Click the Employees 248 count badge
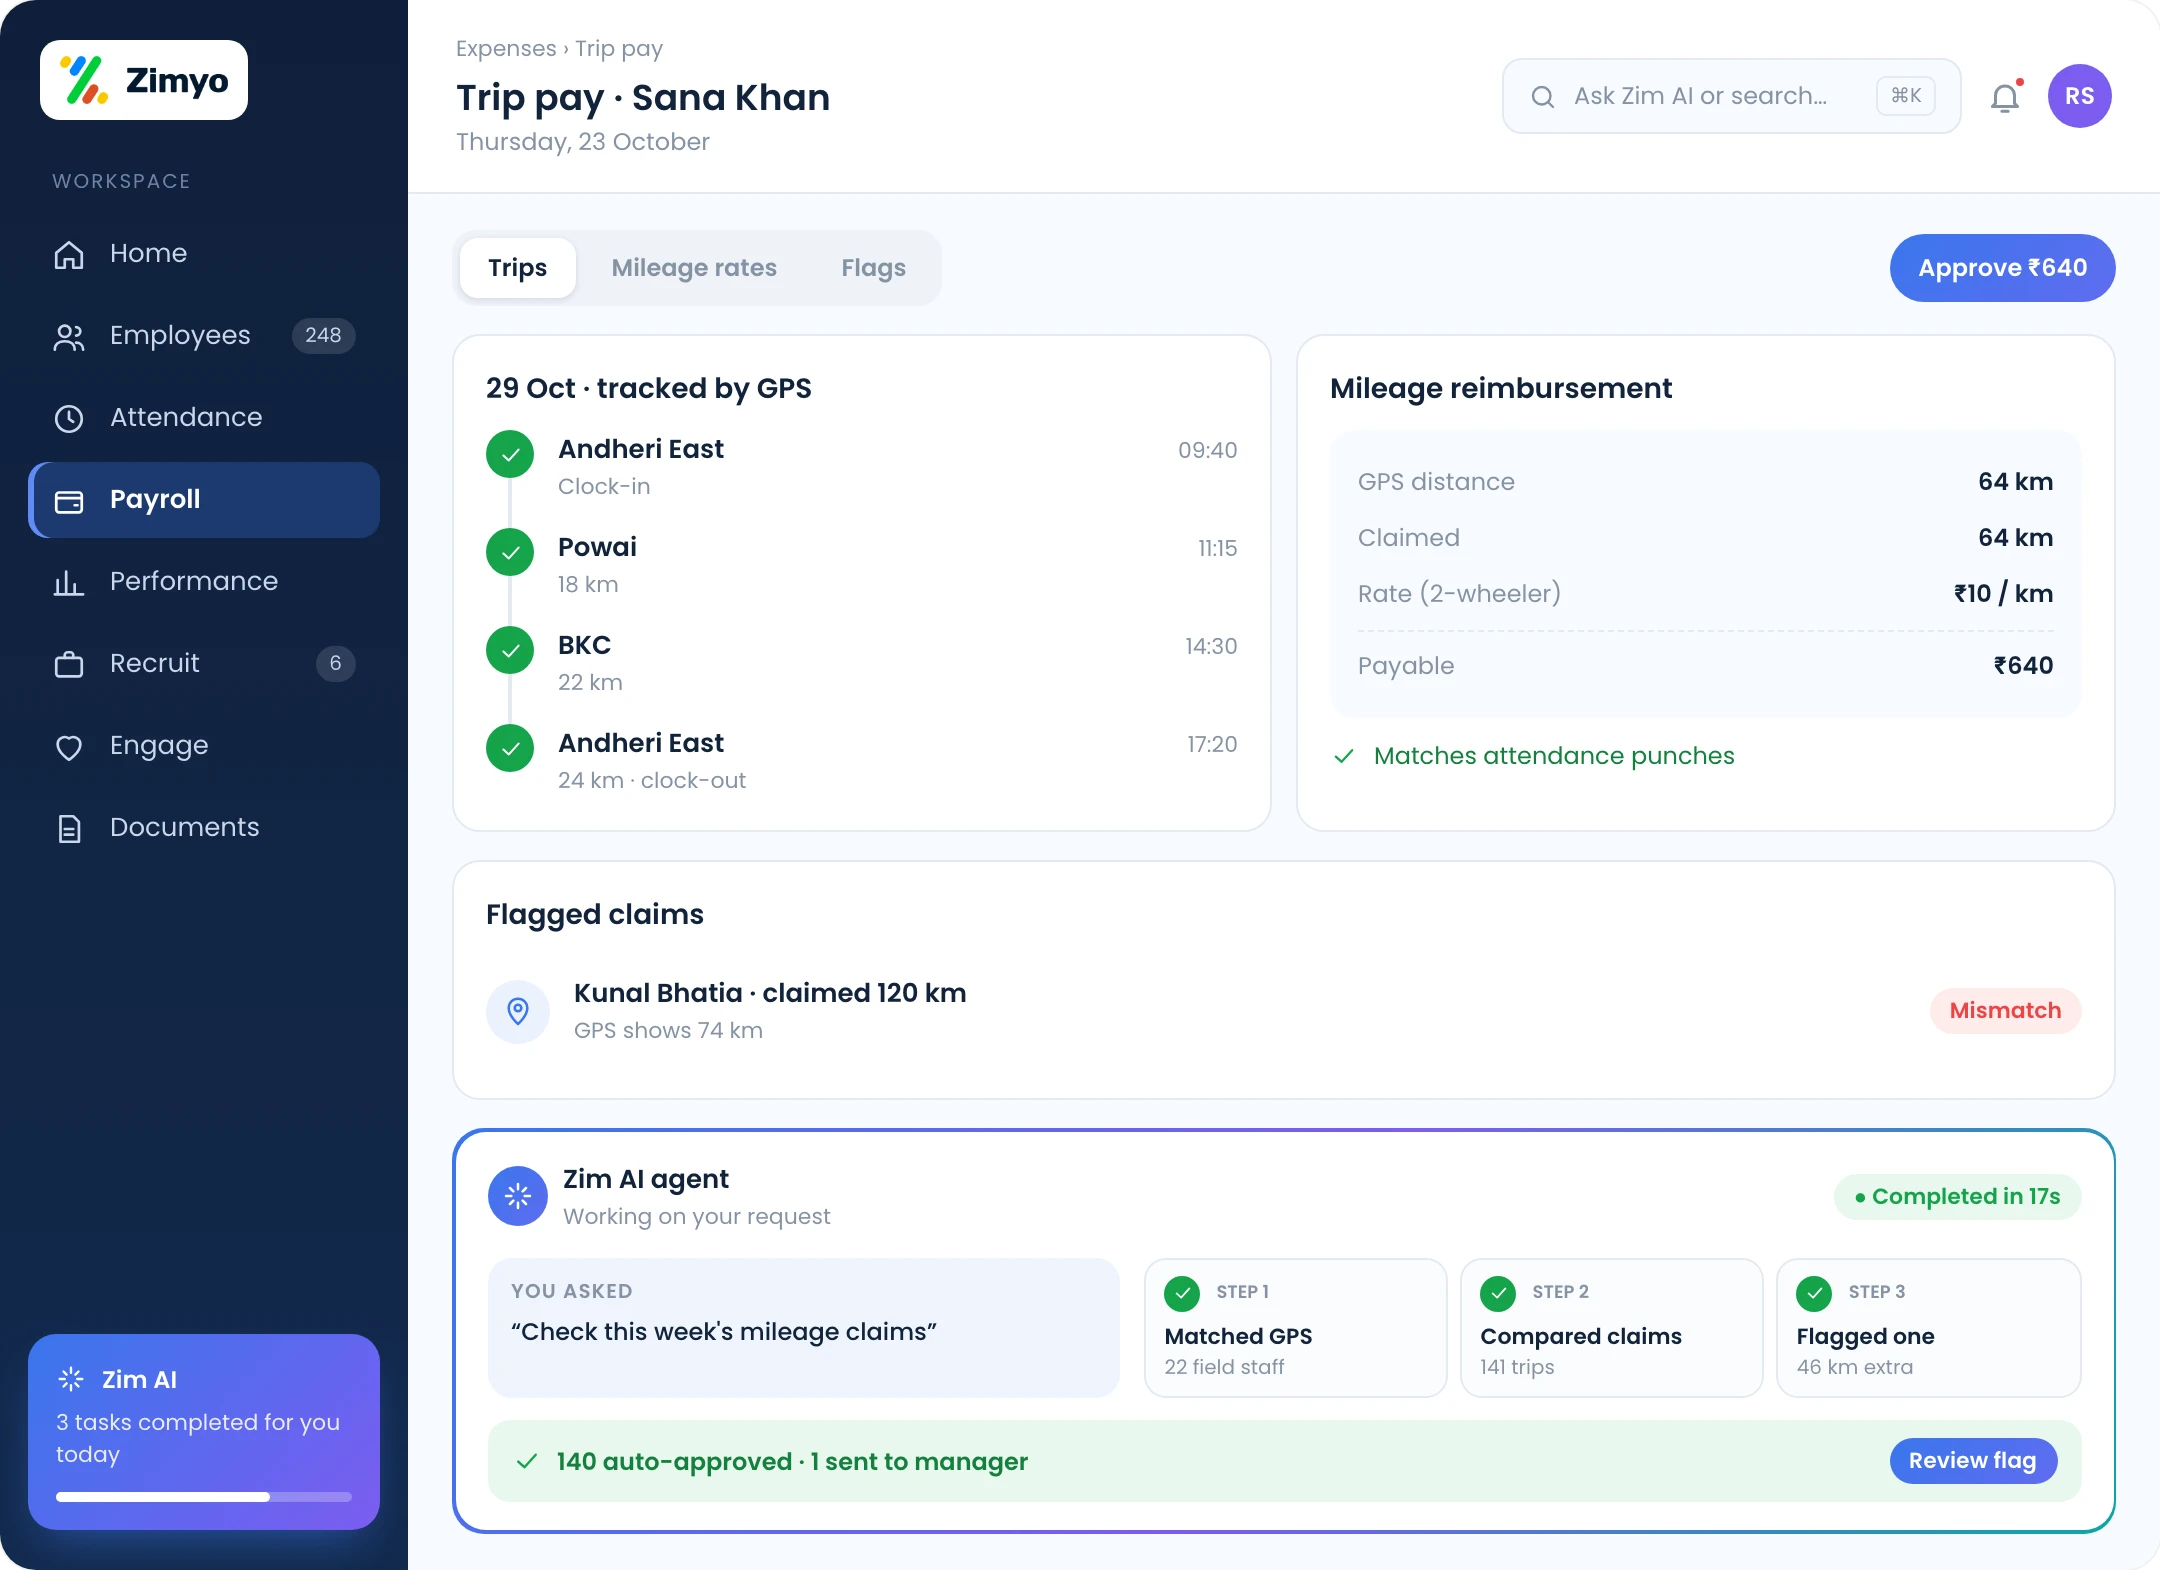Image resolution: width=2160 pixels, height=1570 pixels. pyautogui.click(x=323, y=335)
